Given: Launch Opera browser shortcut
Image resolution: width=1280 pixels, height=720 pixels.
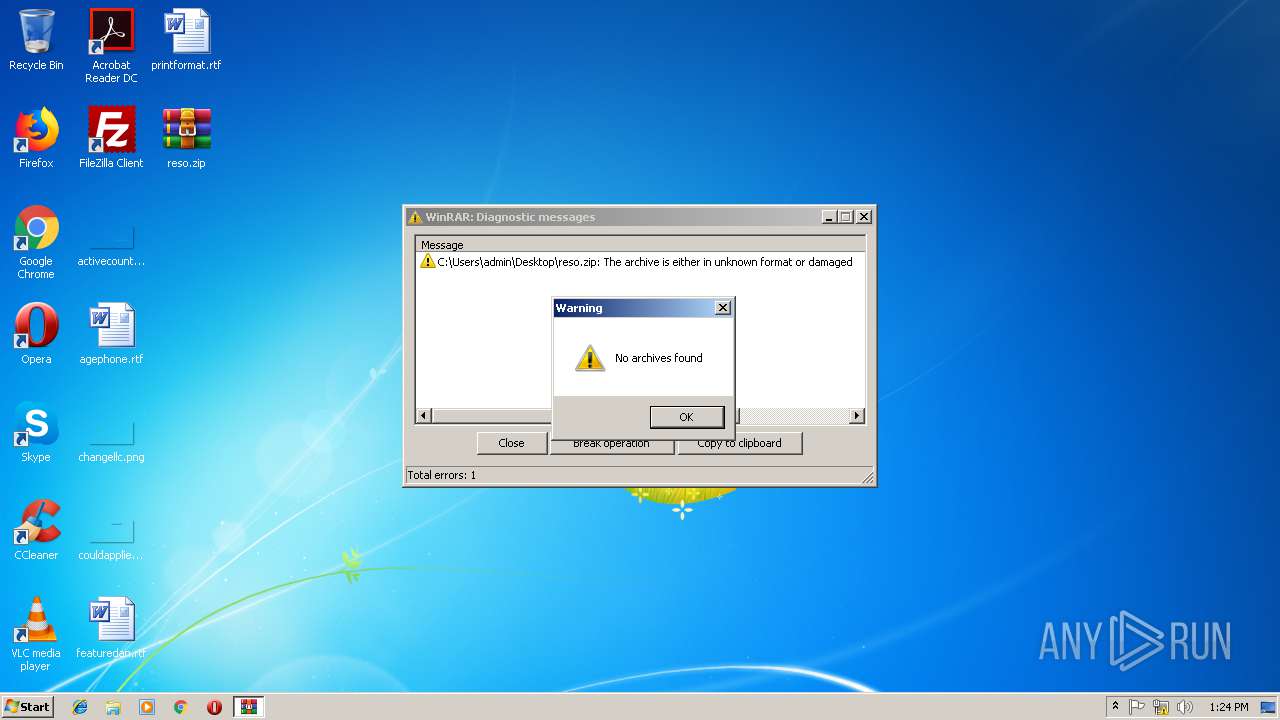Looking at the screenshot, I should pos(36,334).
